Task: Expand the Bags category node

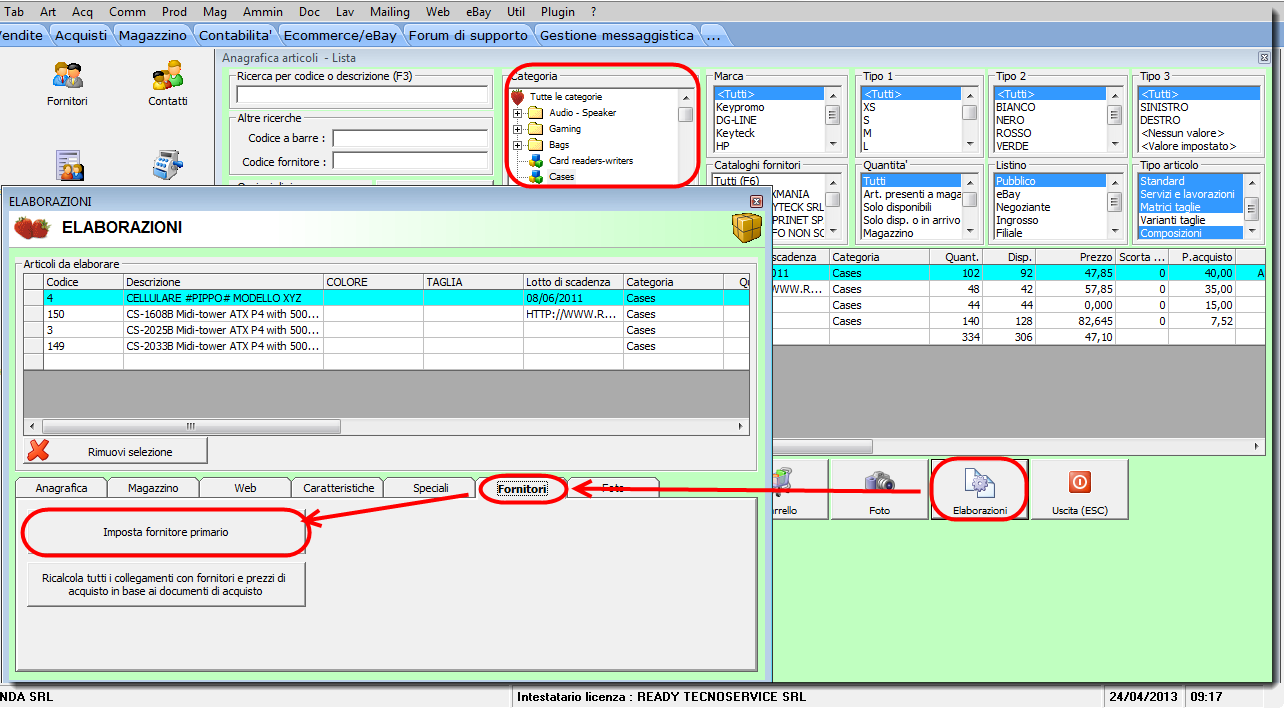Action: tap(517, 145)
